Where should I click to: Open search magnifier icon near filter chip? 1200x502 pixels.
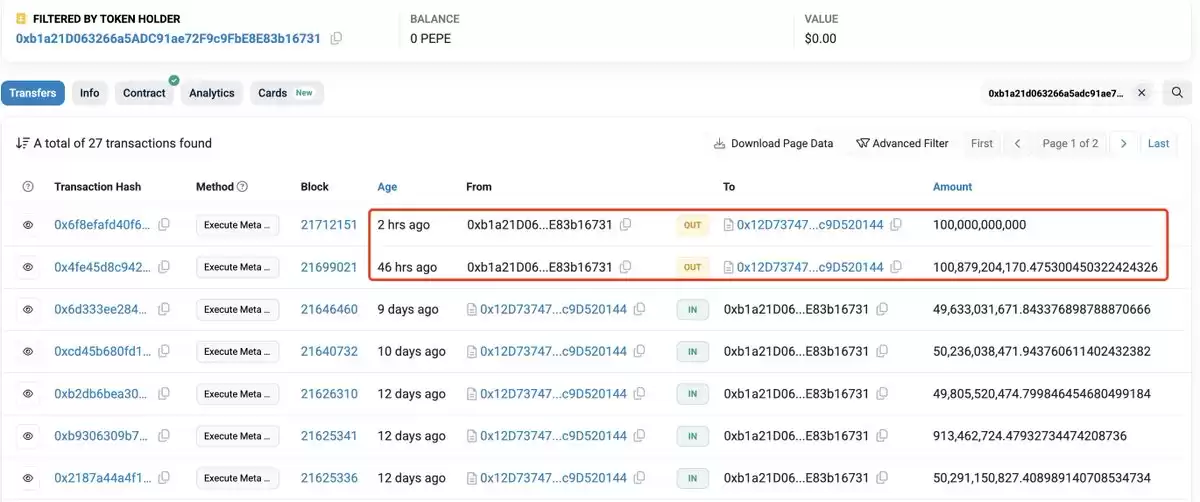click(1177, 93)
